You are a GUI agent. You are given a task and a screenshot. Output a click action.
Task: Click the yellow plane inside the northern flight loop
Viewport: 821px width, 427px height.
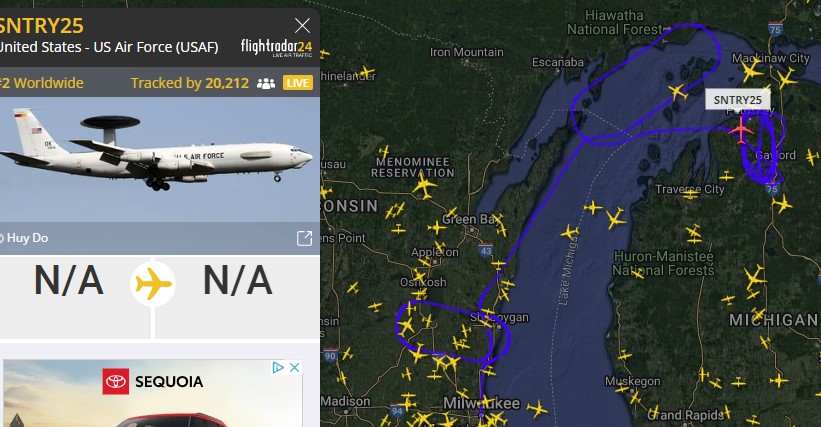pyautogui.click(x=678, y=92)
